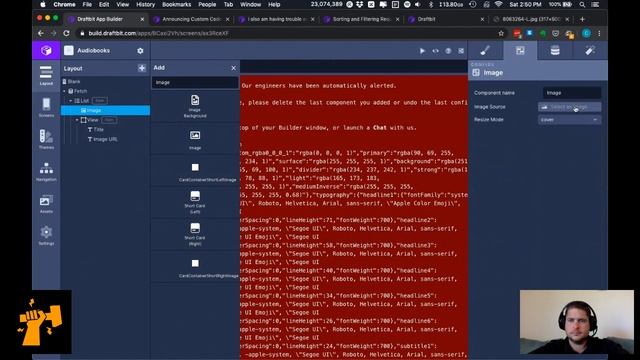Click the play preview icon

(x=422, y=51)
